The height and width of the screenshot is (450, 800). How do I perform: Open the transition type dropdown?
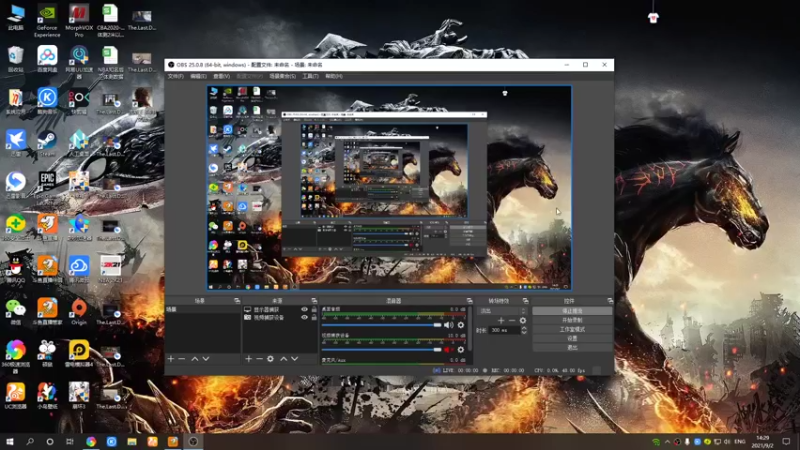coord(502,311)
